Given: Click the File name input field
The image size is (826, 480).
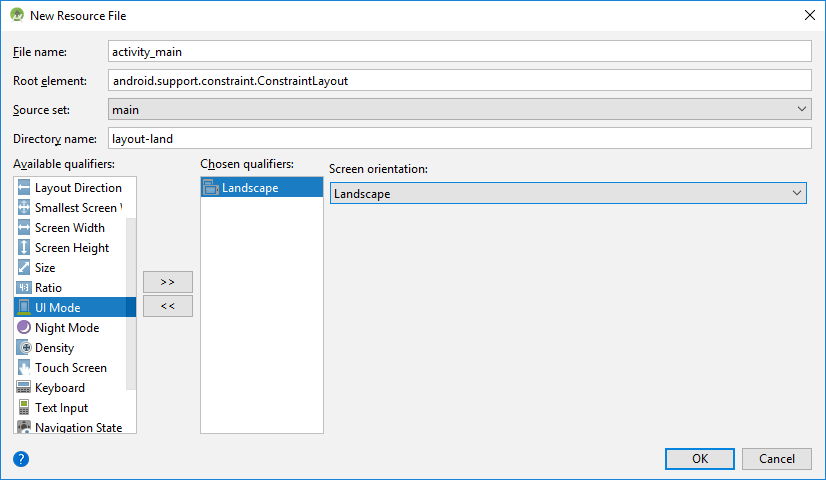Looking at the screenshot, I should [x=459, y=51].
